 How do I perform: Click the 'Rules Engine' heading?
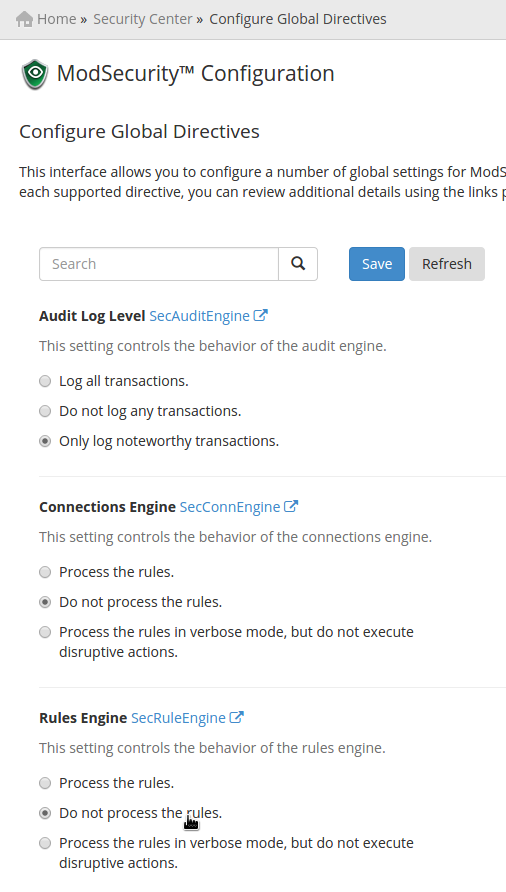(83, 718)
